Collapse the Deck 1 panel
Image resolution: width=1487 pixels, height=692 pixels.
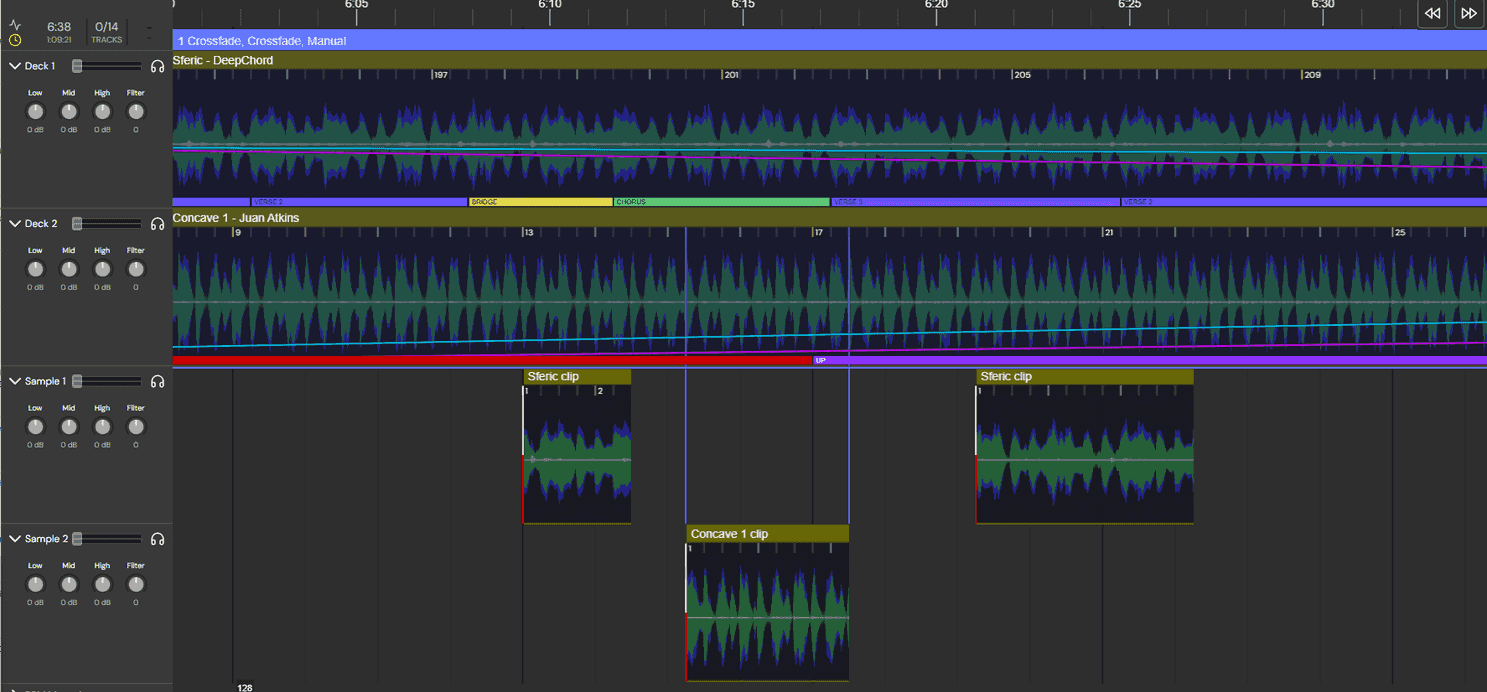pyautogui.click(x=12, y=65)
